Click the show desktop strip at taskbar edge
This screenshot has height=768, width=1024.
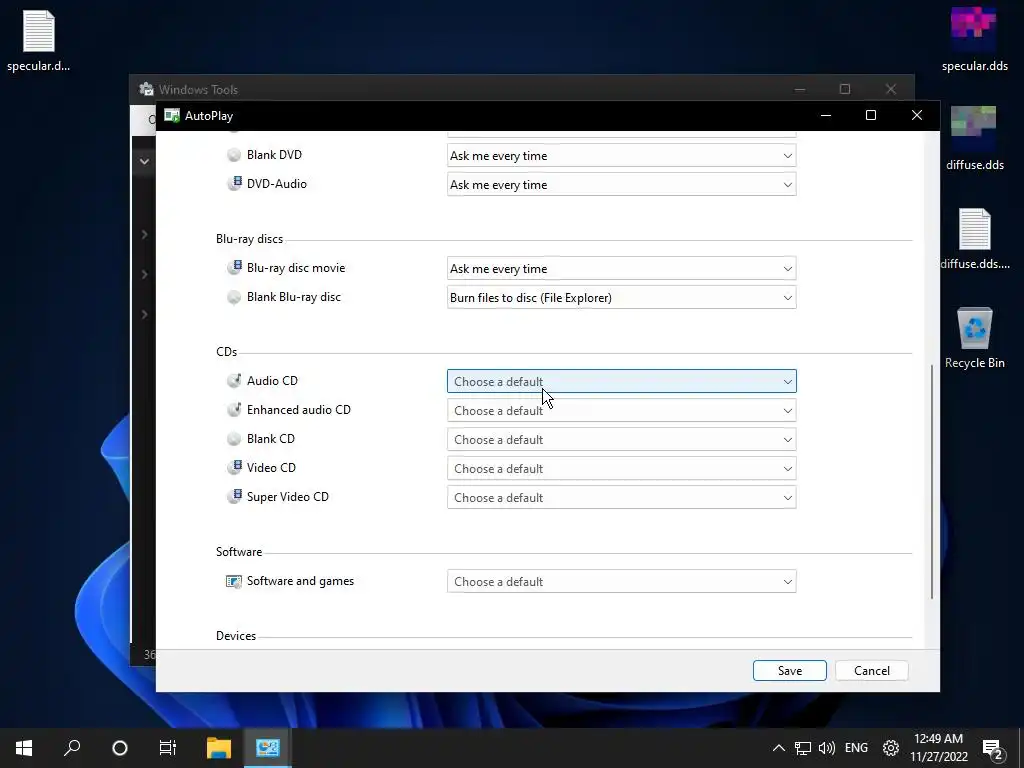click(x=1021, y=748)
